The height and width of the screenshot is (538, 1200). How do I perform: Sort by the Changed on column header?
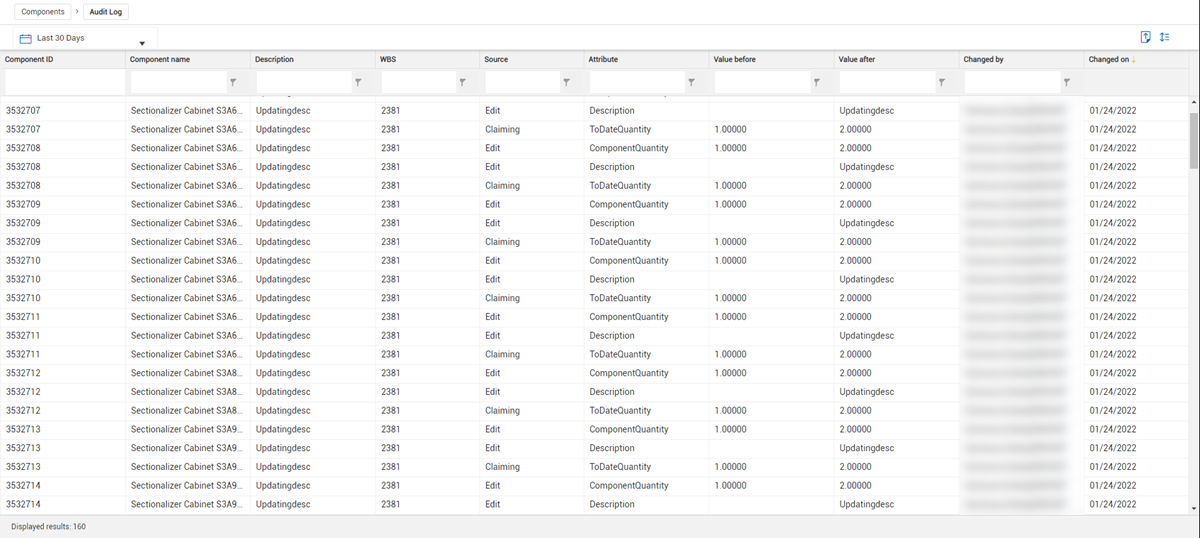[1109, 59]
